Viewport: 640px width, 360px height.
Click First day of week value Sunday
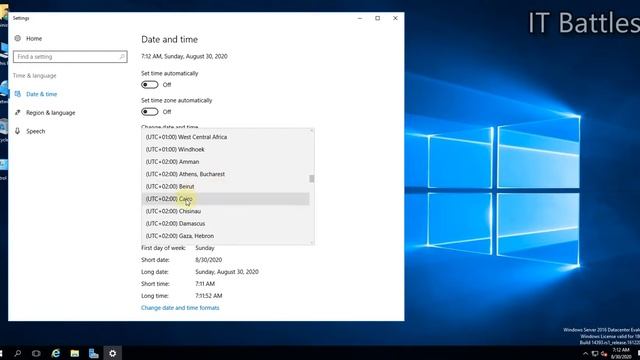coord(204,248)
